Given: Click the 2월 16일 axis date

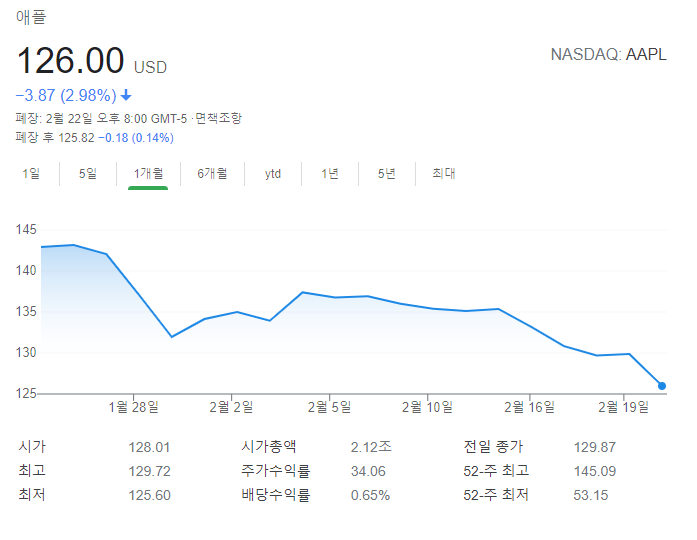Looking at the screenshot, I should click(529, 407).
